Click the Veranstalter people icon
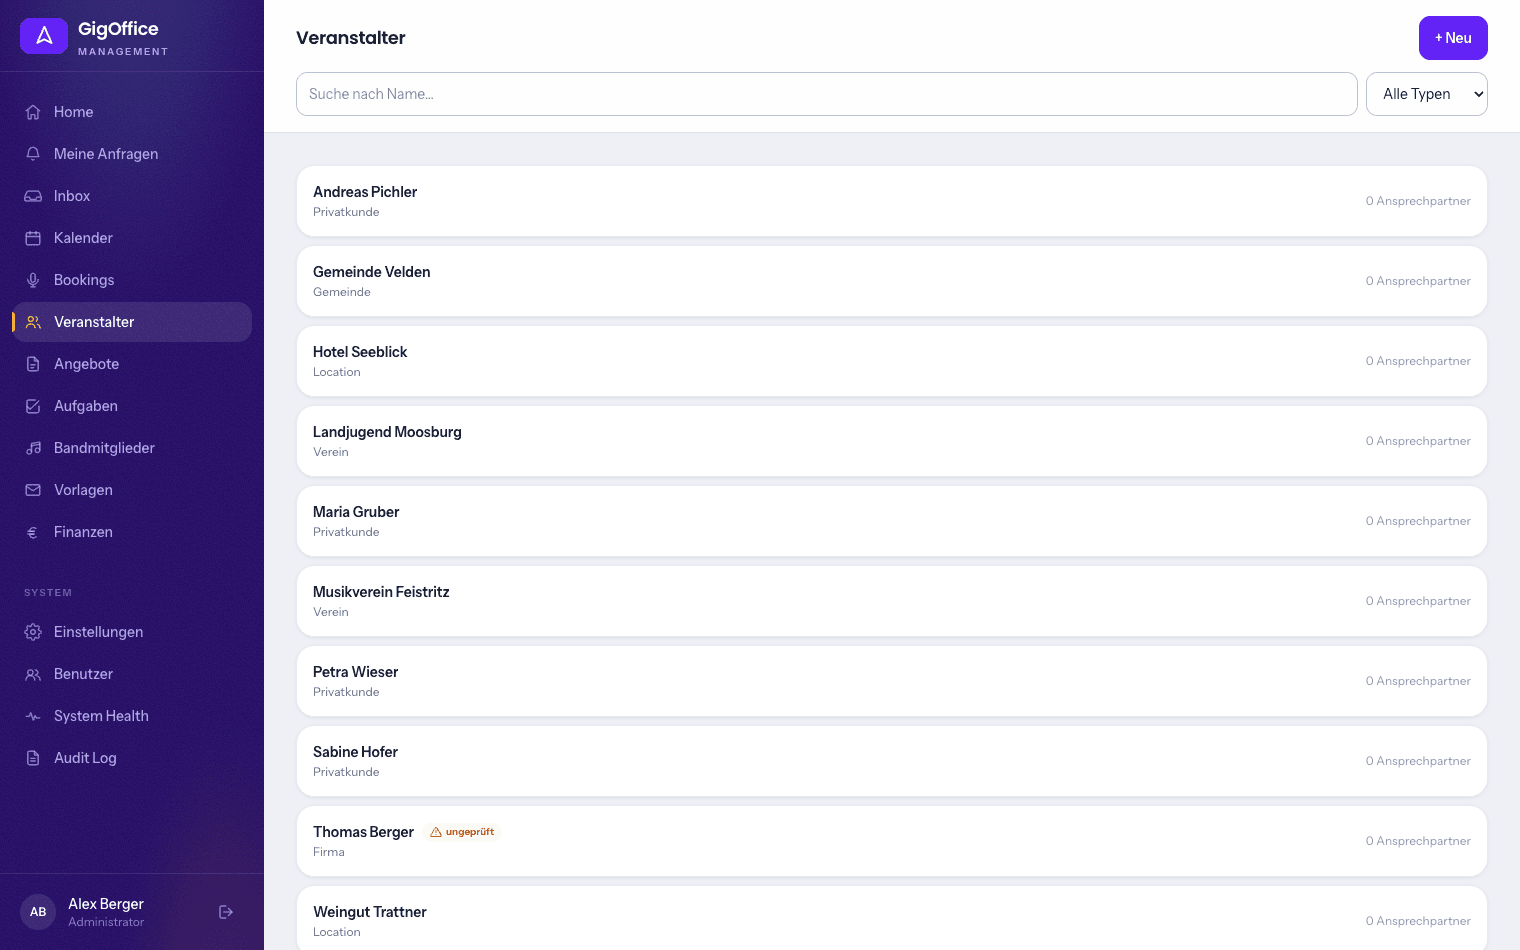Image resolution: width=1520 pixels, height=950 pixels. click(x=33, y=322)
